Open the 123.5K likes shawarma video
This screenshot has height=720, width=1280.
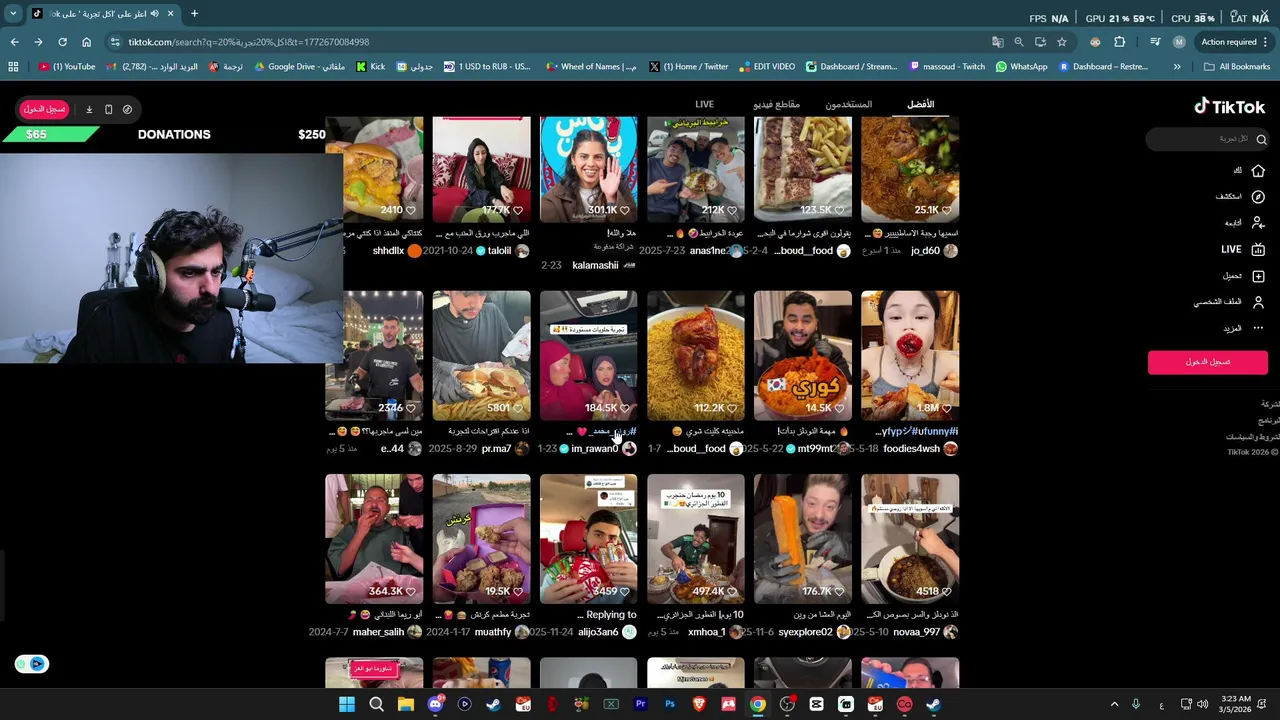coord(803,169)
